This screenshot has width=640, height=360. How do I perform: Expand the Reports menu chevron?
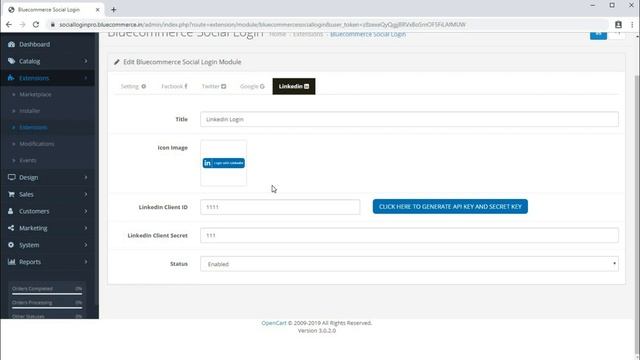[86, 262]
